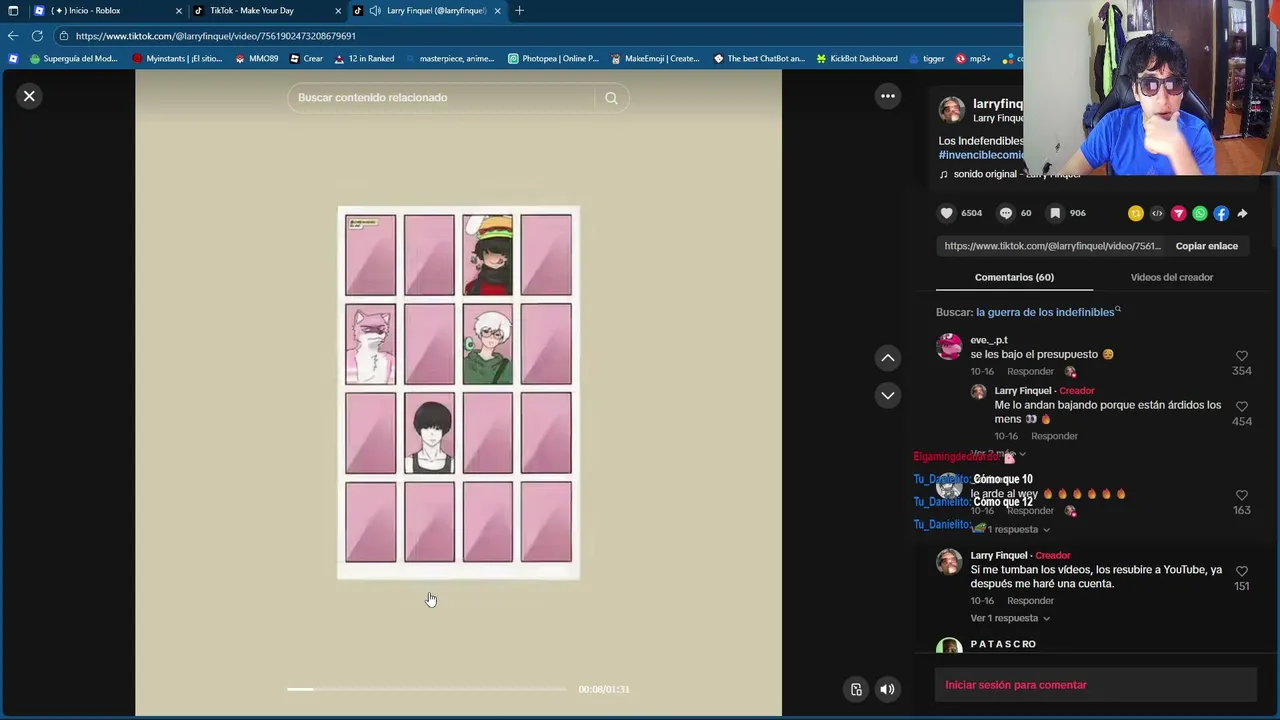
Task: Close the TikTok video viewer
Action: pos(29,96)
